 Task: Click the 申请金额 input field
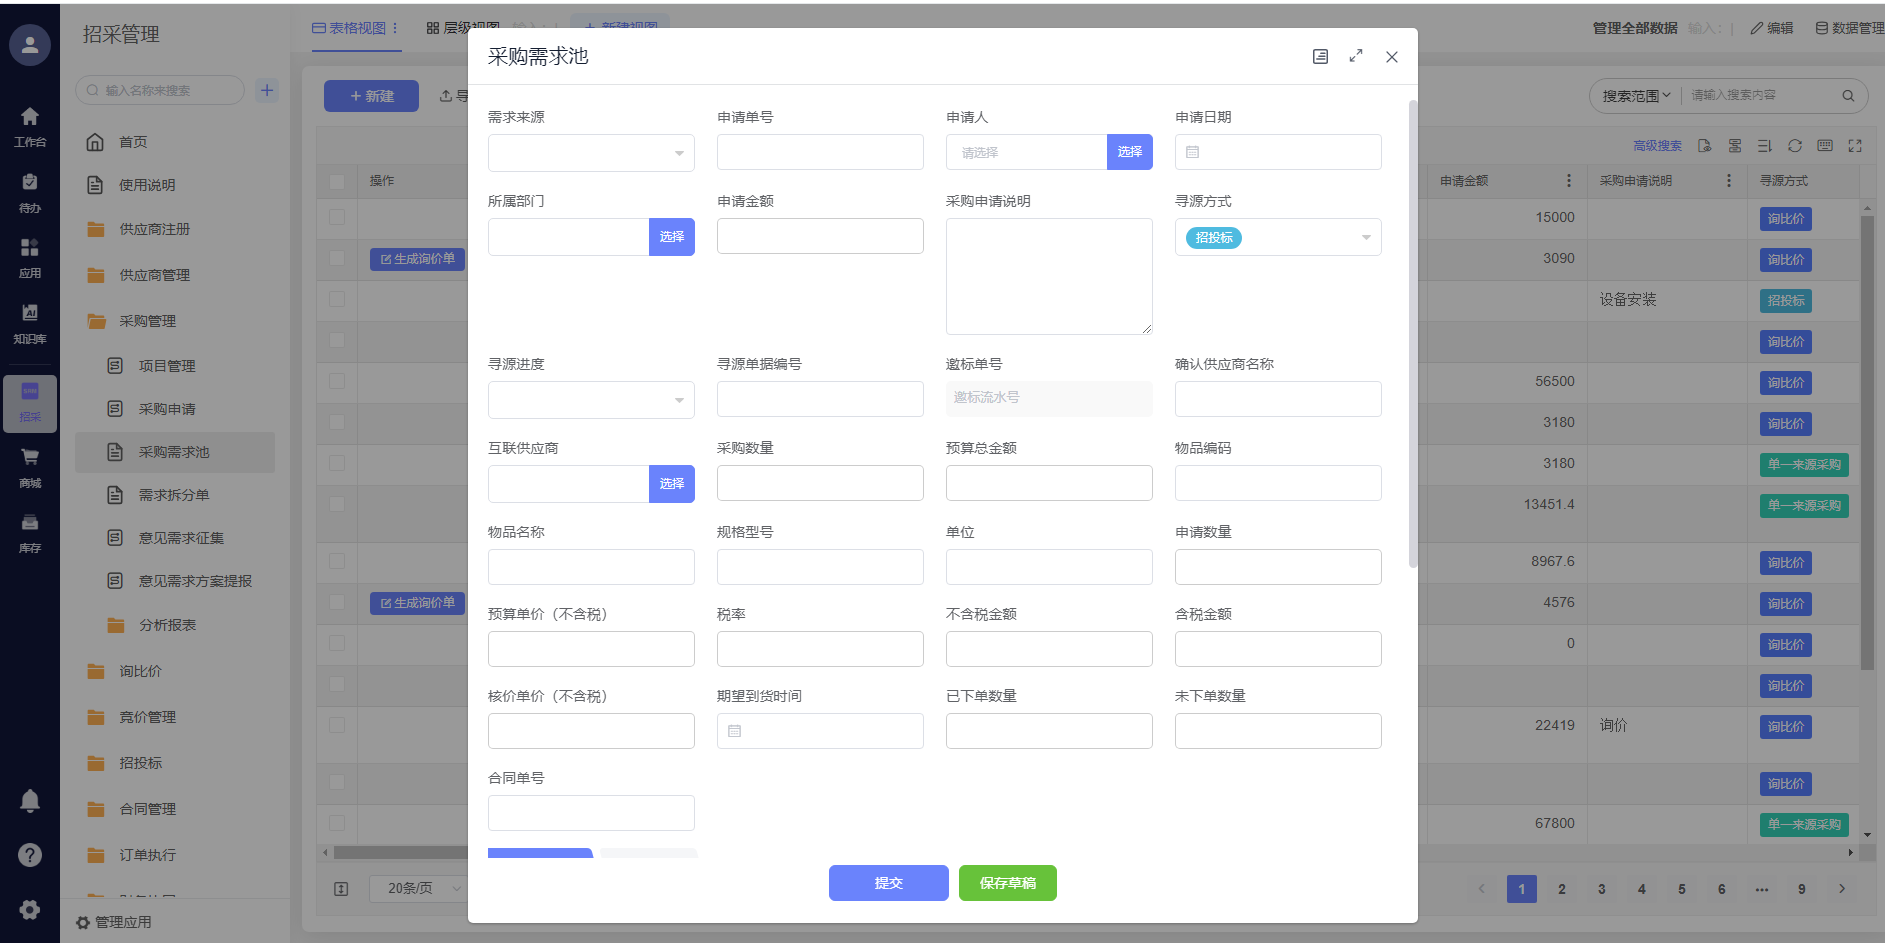820,237
